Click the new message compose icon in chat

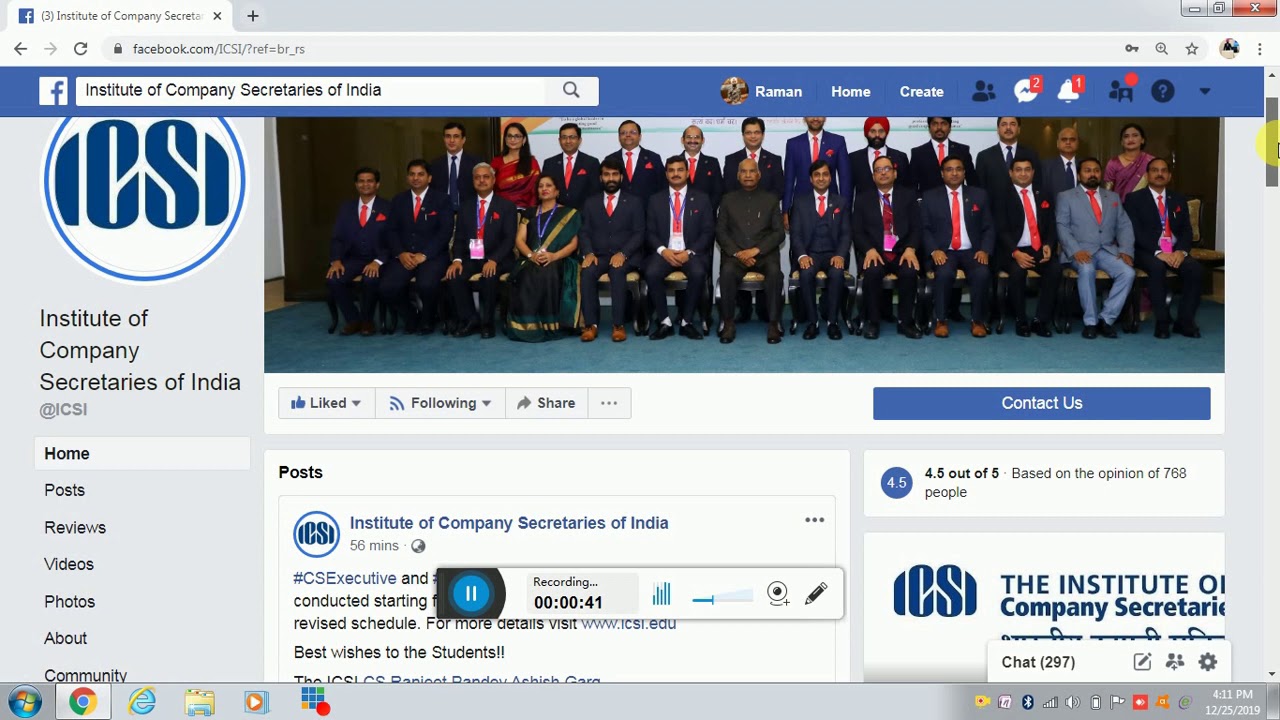point(1142,662)
